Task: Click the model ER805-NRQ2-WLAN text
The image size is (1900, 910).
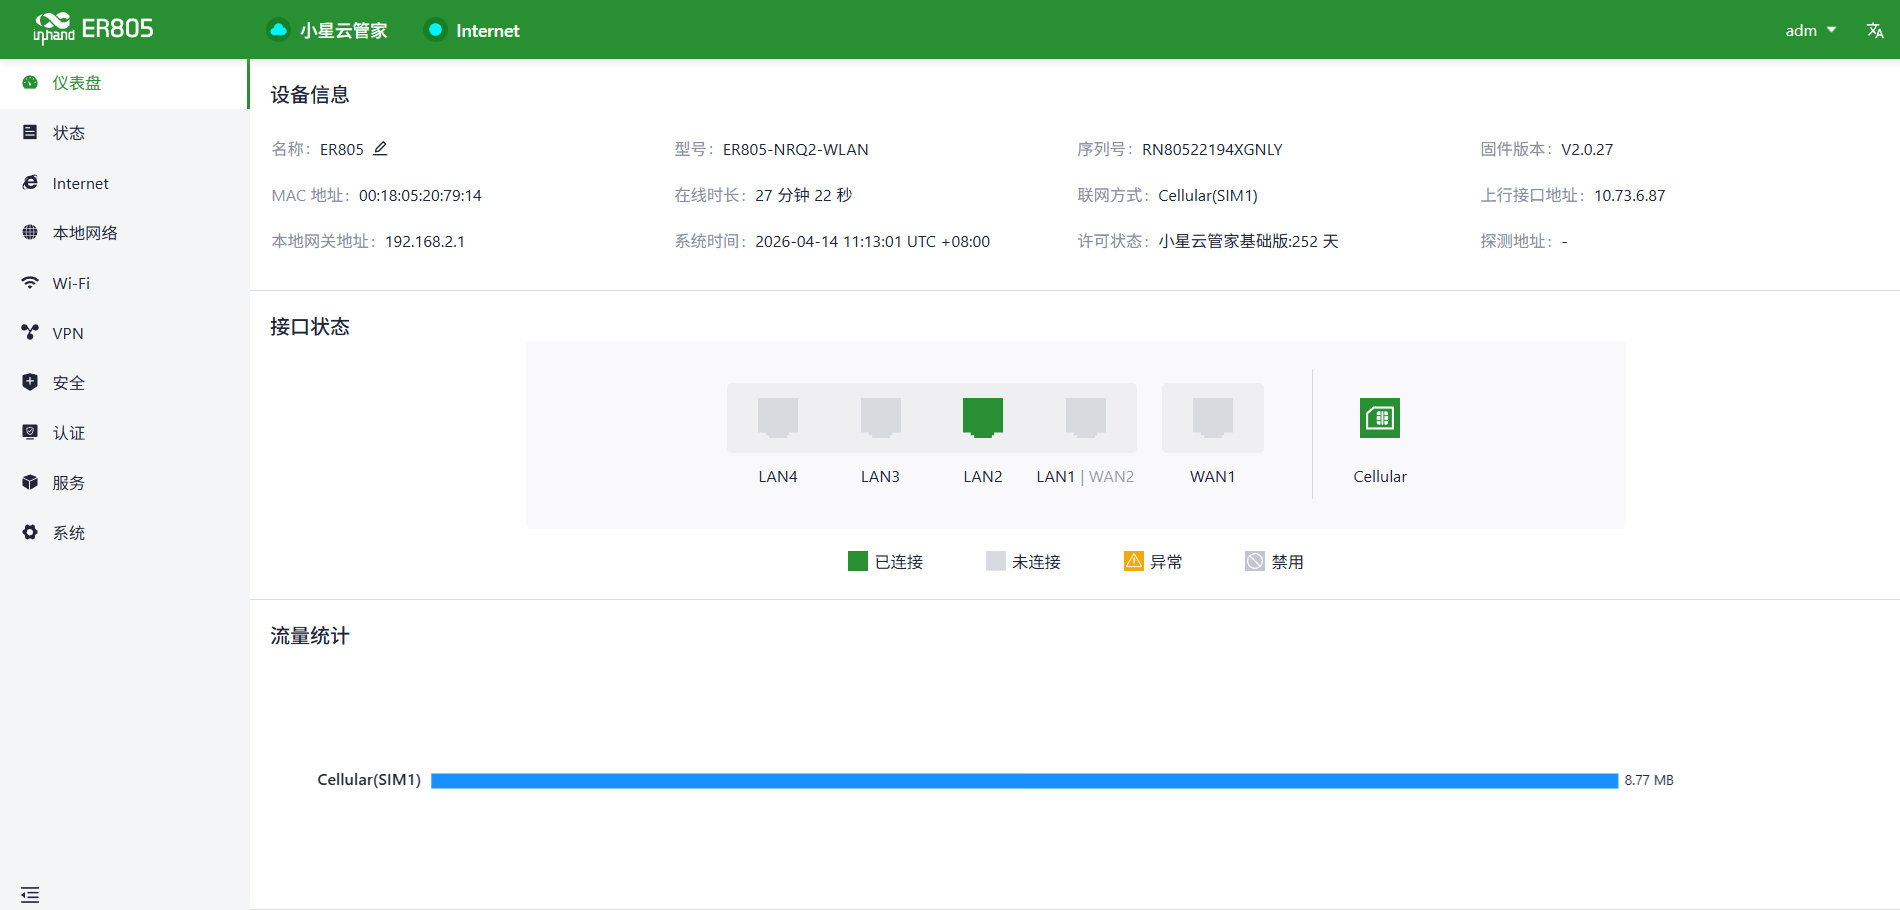Action: pos(796,149)
